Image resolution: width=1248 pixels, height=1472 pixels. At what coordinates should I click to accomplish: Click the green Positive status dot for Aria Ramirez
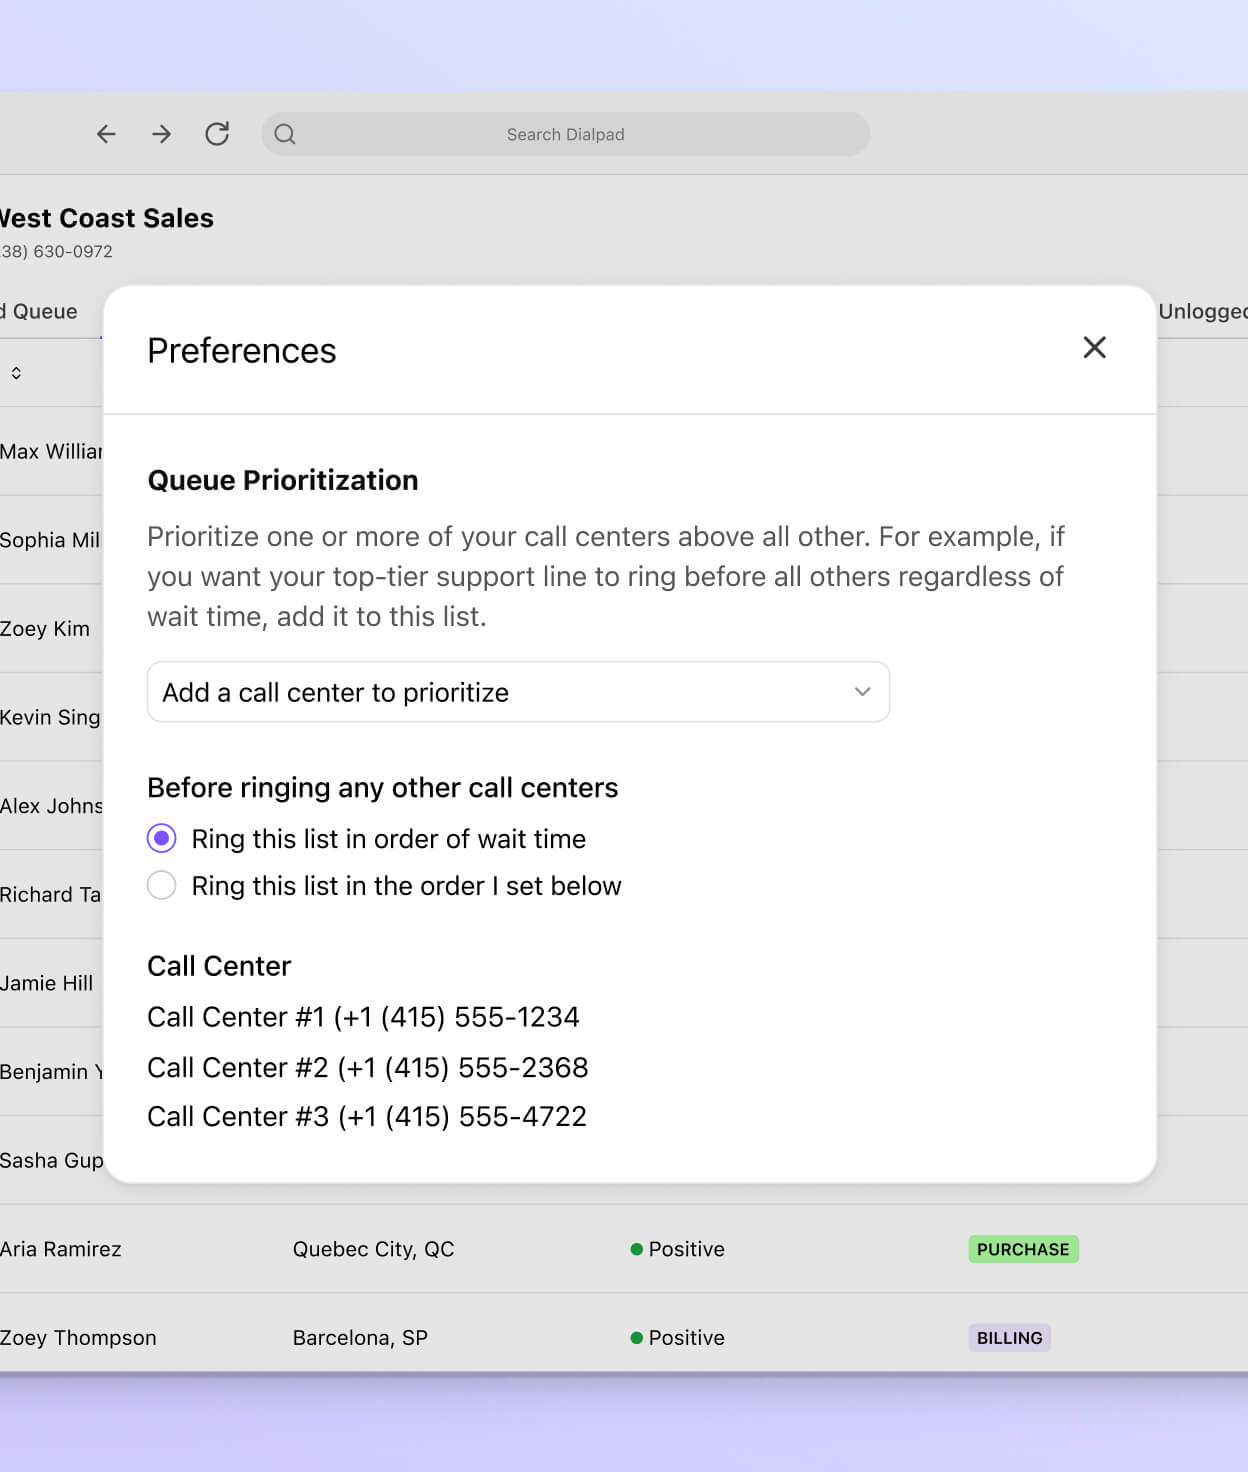pos(636,1249)
